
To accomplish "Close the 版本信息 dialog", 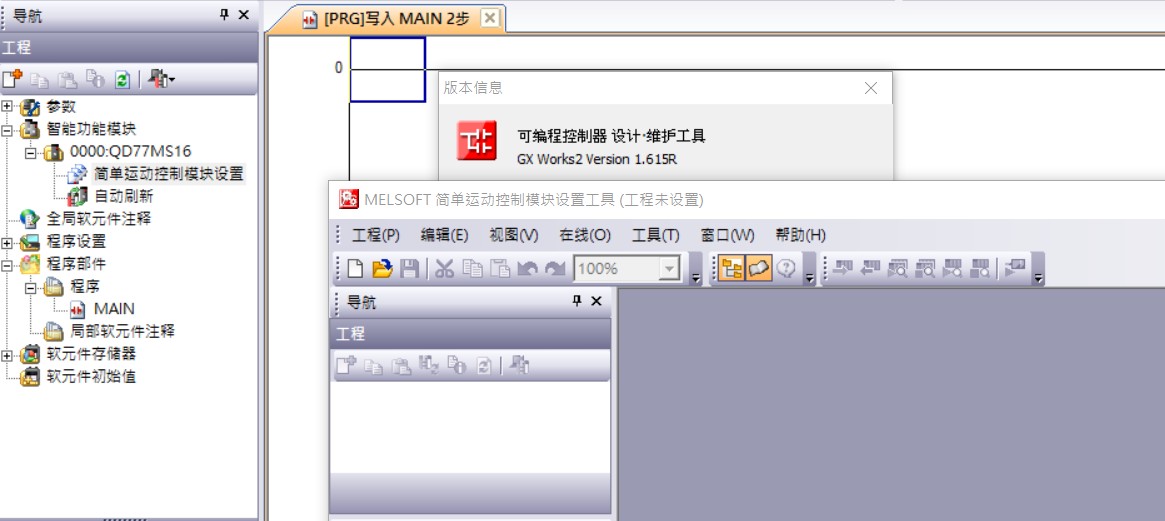I will 871,88.
